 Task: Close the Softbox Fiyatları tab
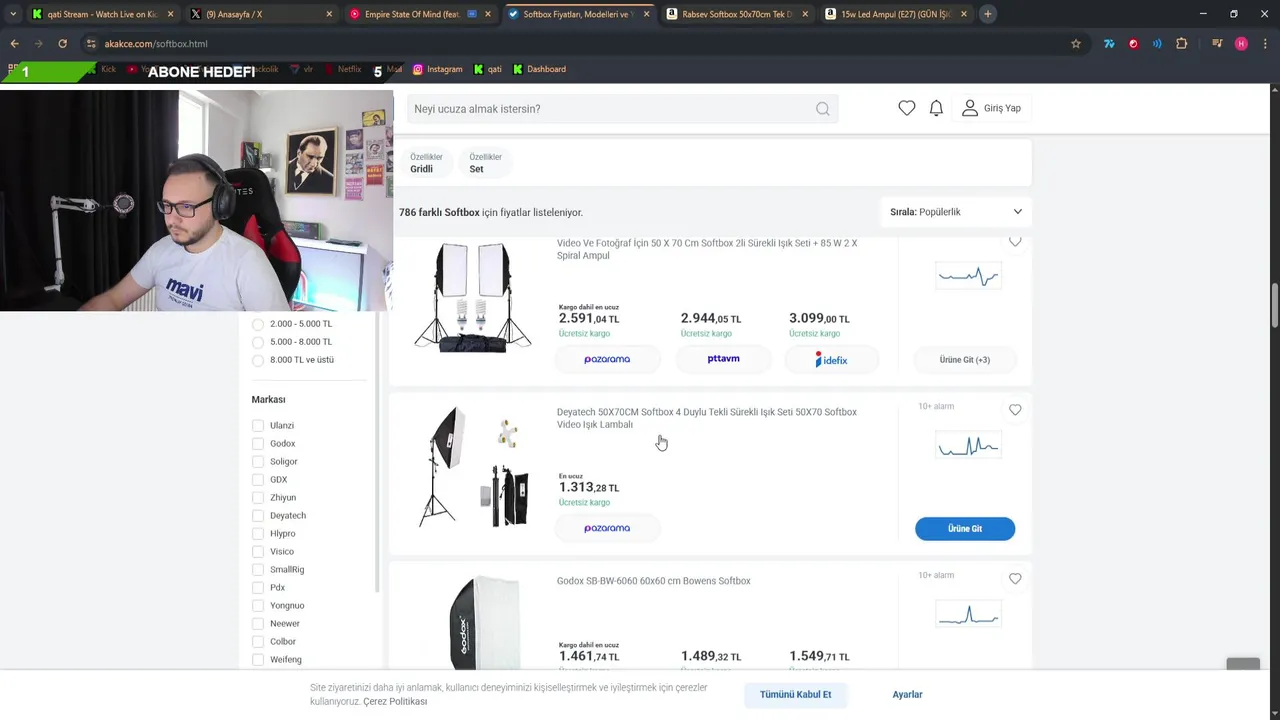[646, 14]
